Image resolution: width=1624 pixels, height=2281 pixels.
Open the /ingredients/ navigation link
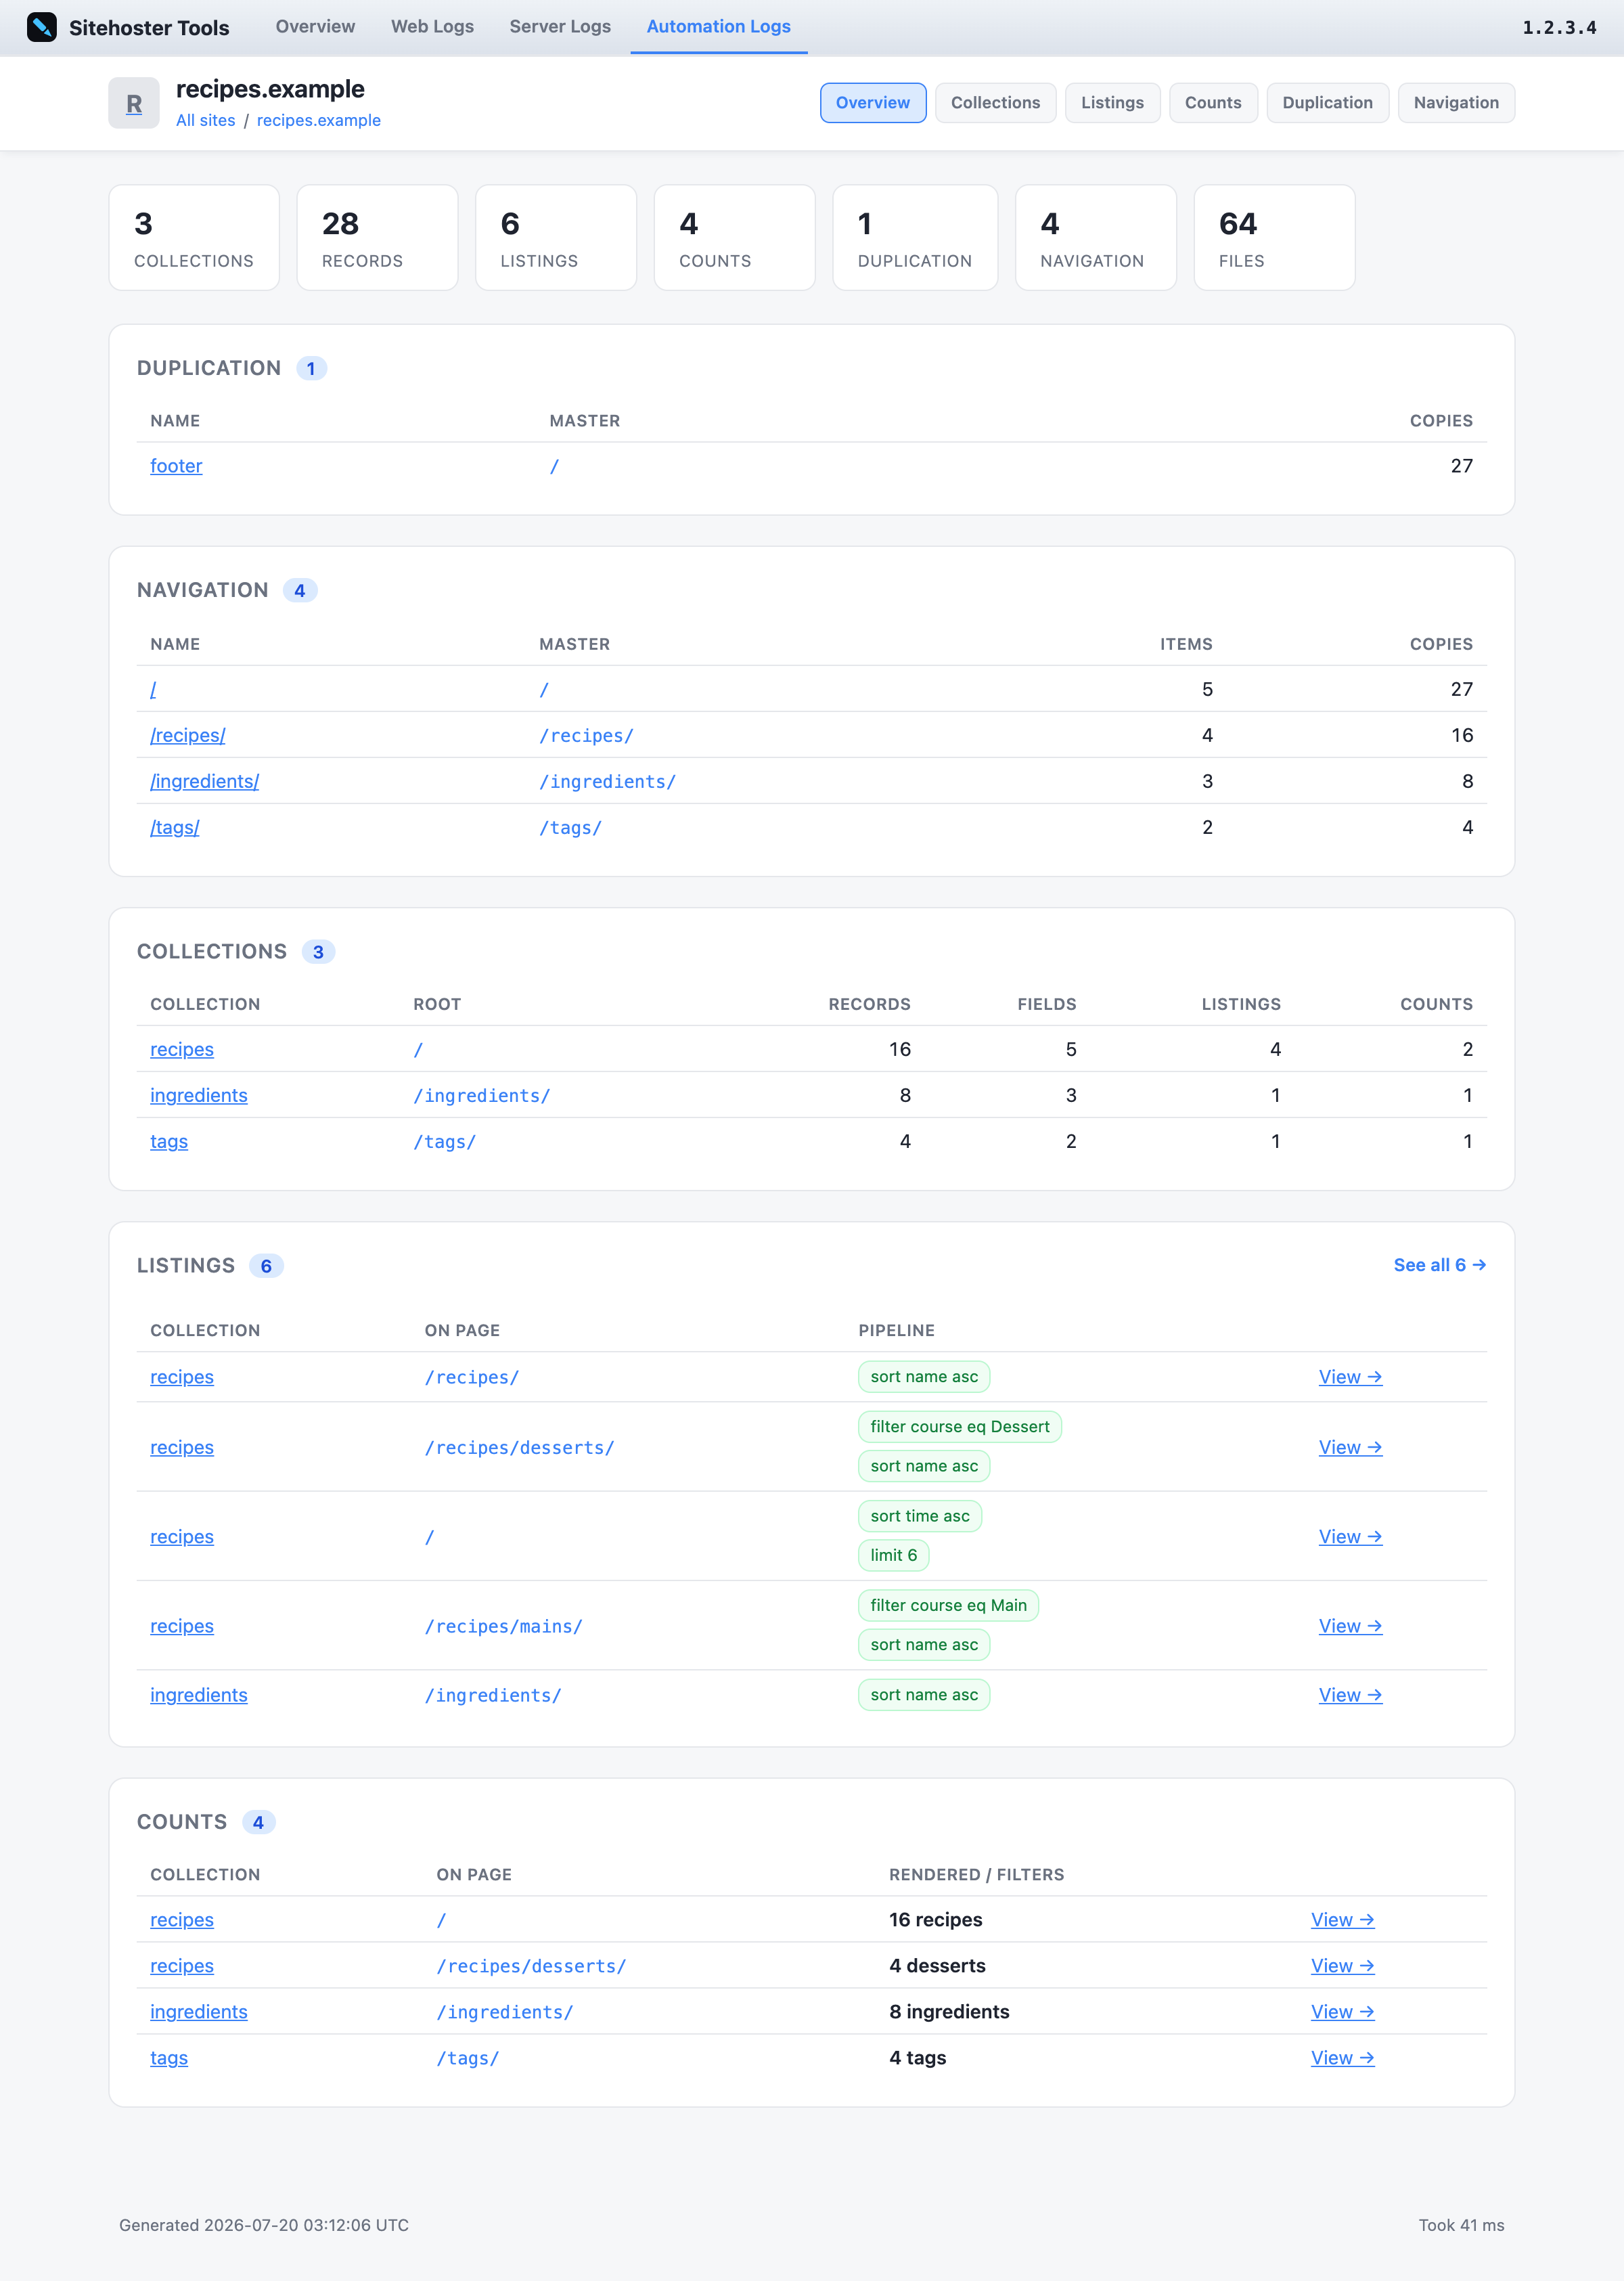tap(204, 781)
